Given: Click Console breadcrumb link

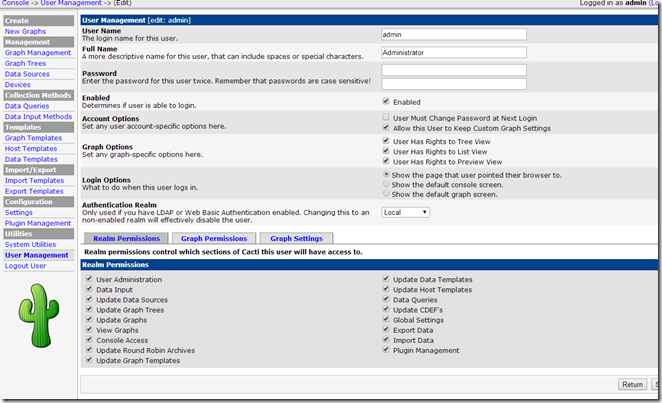Looking at the screenshot, I should 15,3.
